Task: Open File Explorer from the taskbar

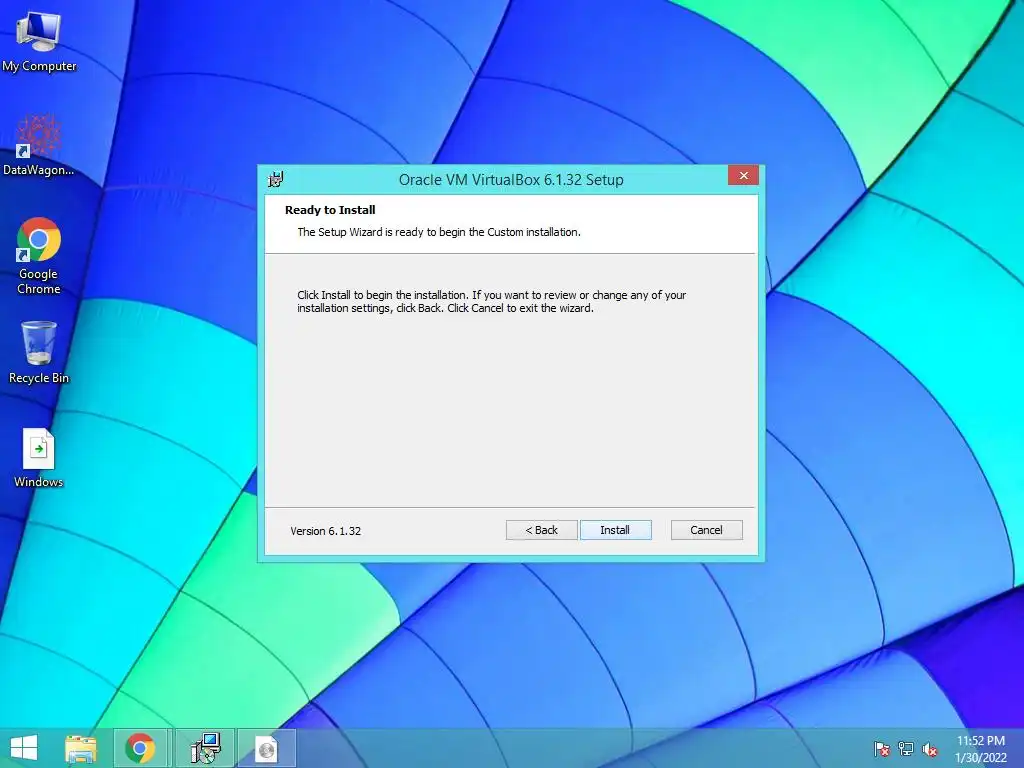Action: click(x=81, y=748)
